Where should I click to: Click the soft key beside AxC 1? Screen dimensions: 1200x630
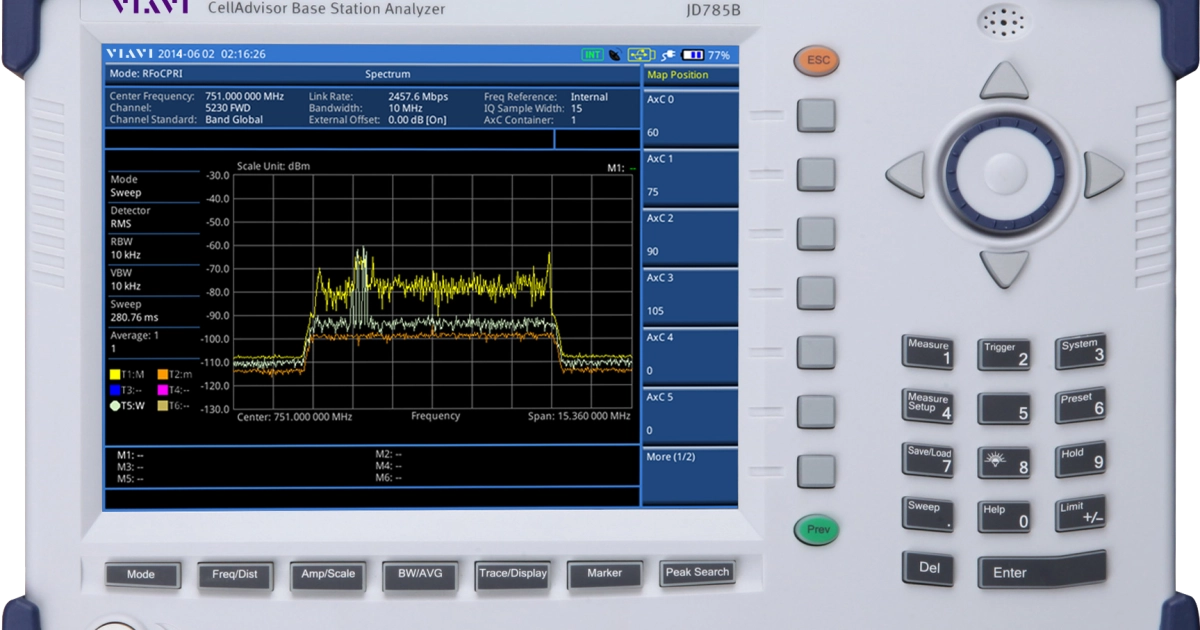pos(815,174)
